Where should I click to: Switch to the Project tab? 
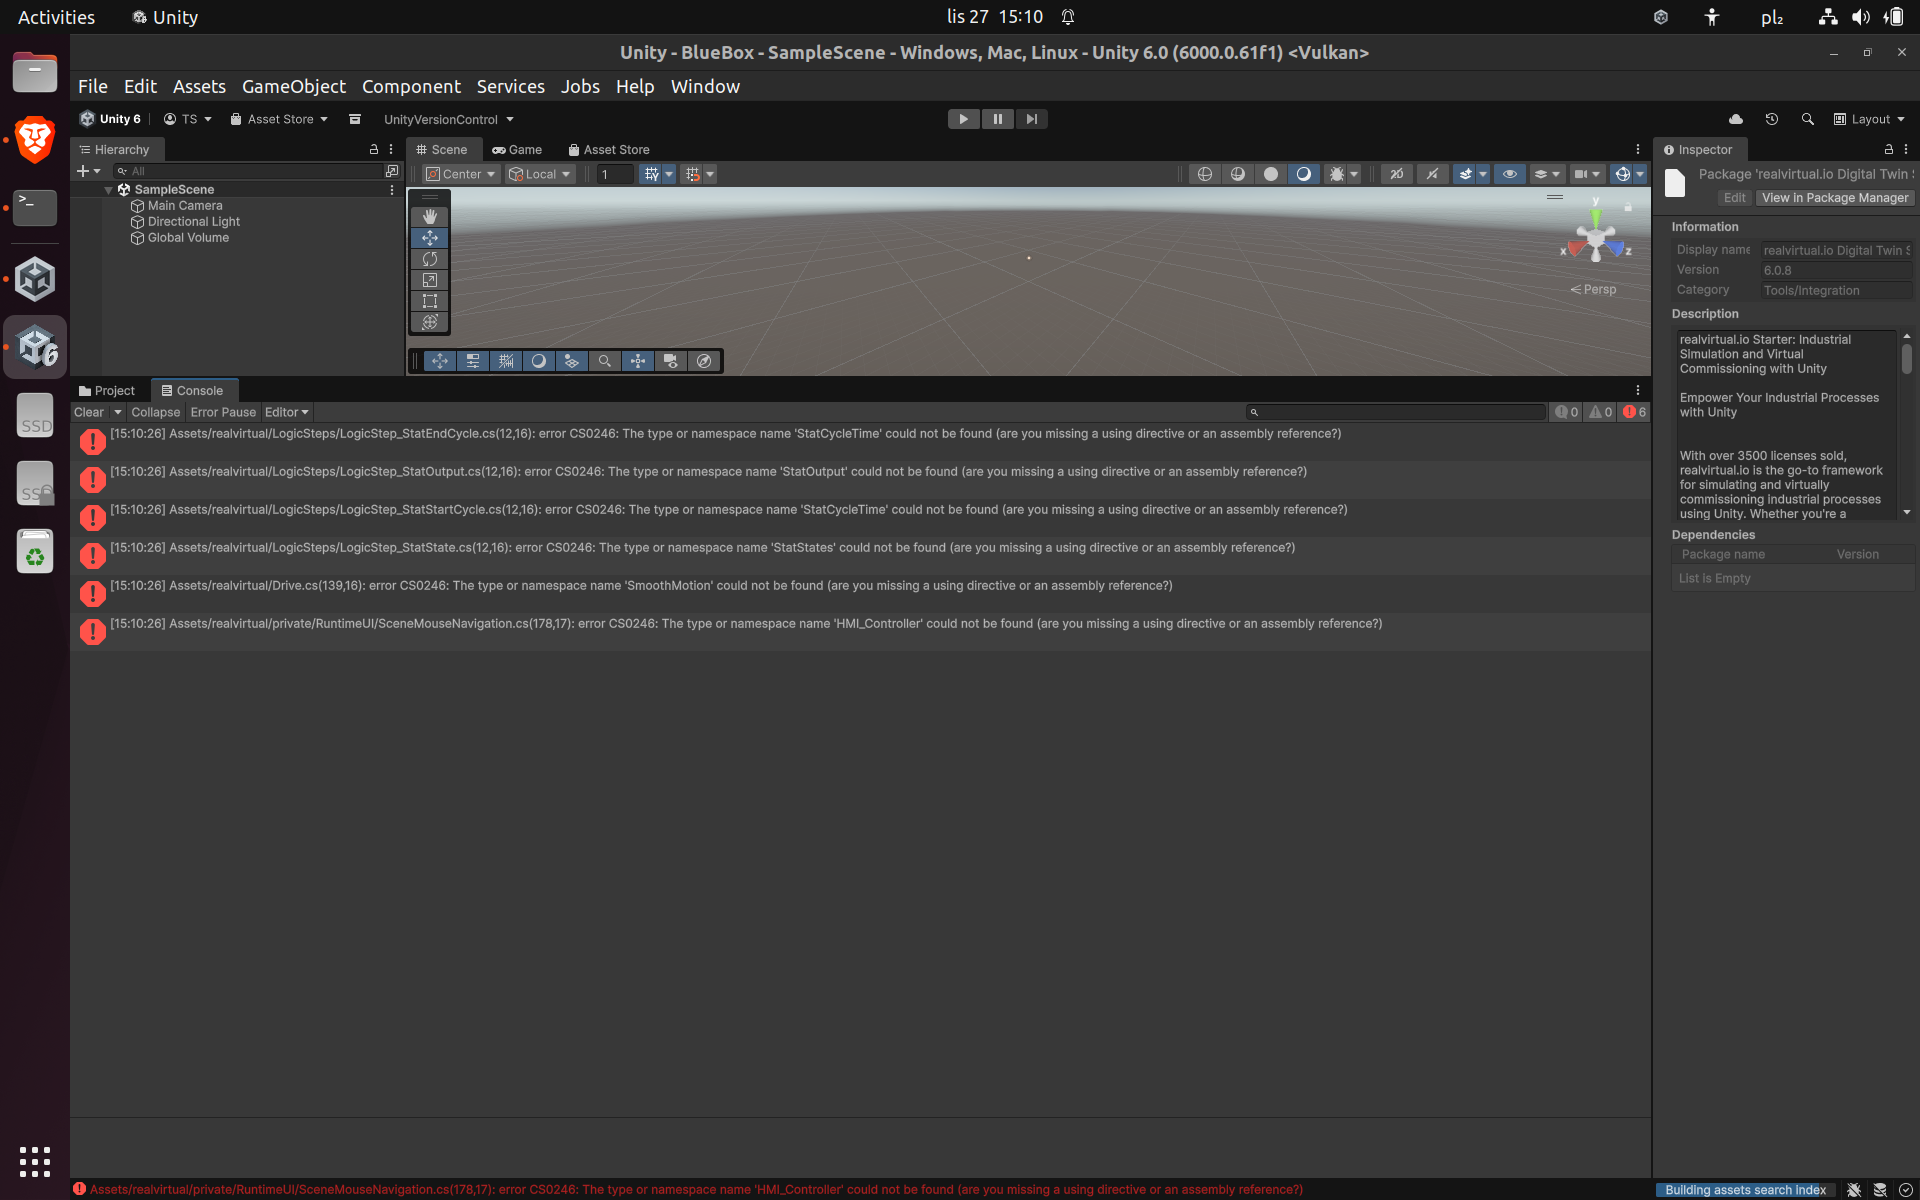107,391
